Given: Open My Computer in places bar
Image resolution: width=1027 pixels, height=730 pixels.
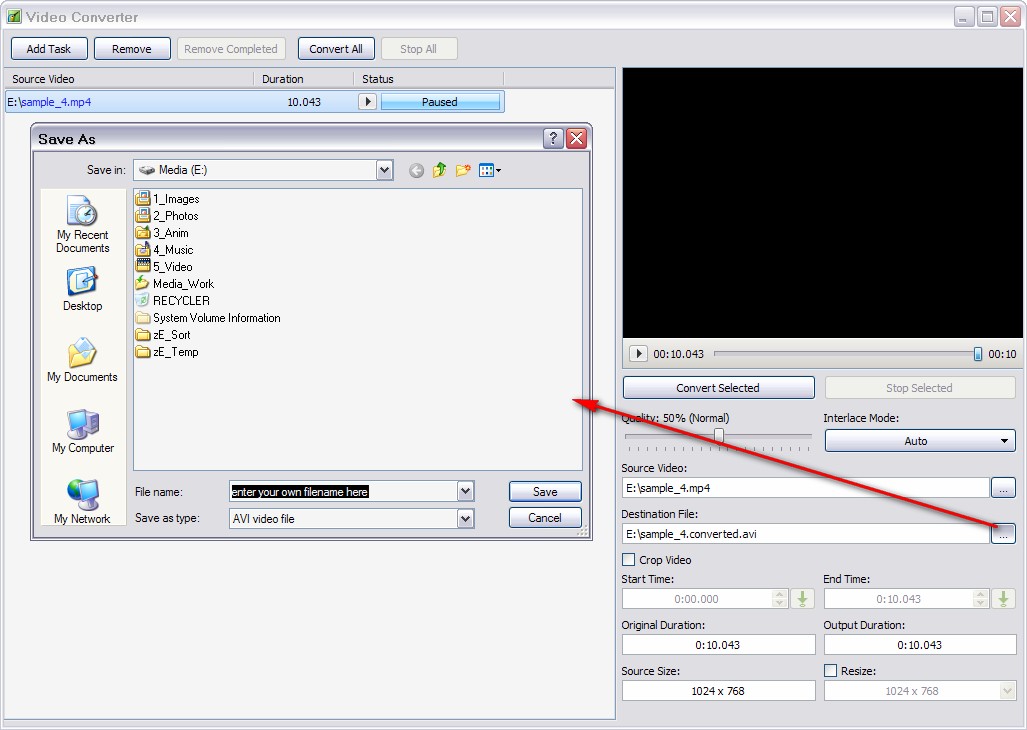Looking at the screenshot, I should 82,431.
